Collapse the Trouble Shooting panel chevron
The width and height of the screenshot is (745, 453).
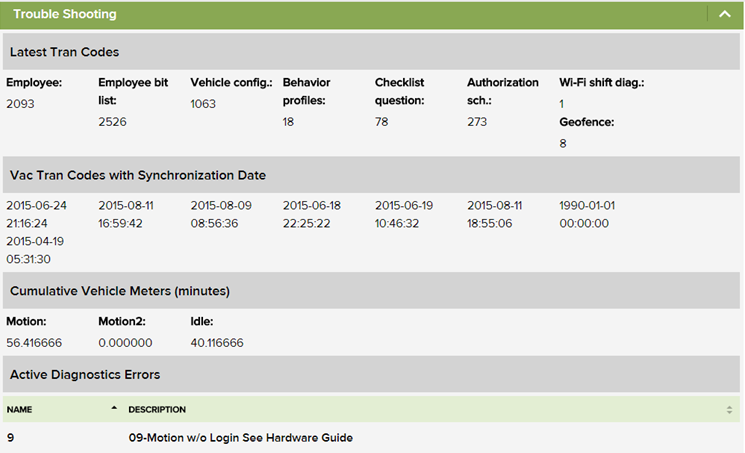click(x=721, y=14)
